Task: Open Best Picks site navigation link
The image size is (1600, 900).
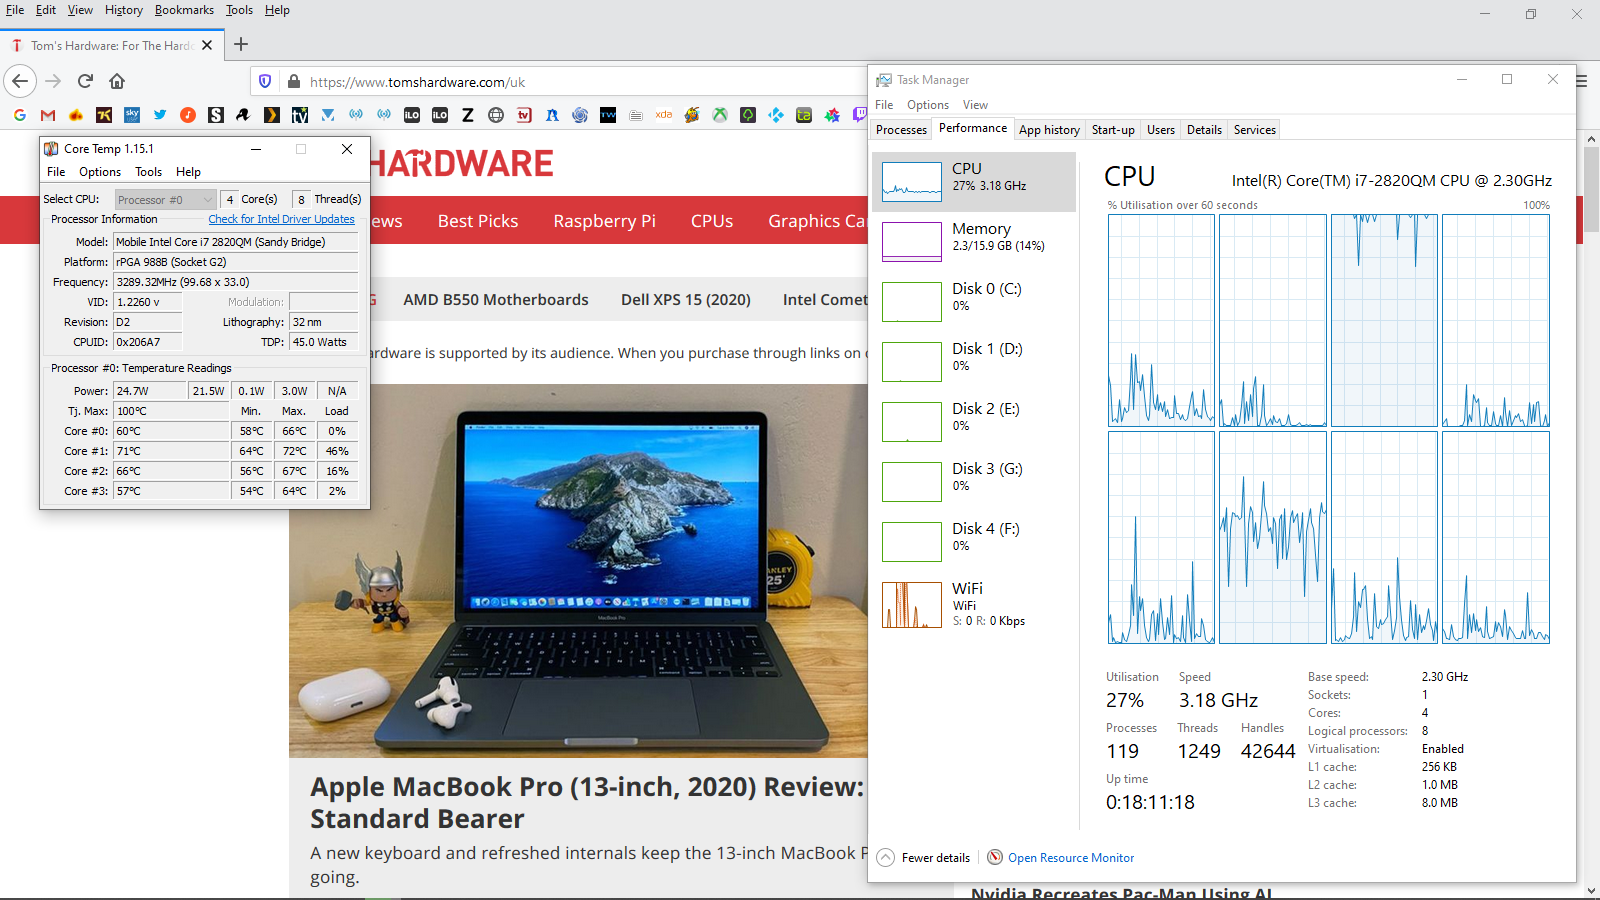Action: (478, 221)
